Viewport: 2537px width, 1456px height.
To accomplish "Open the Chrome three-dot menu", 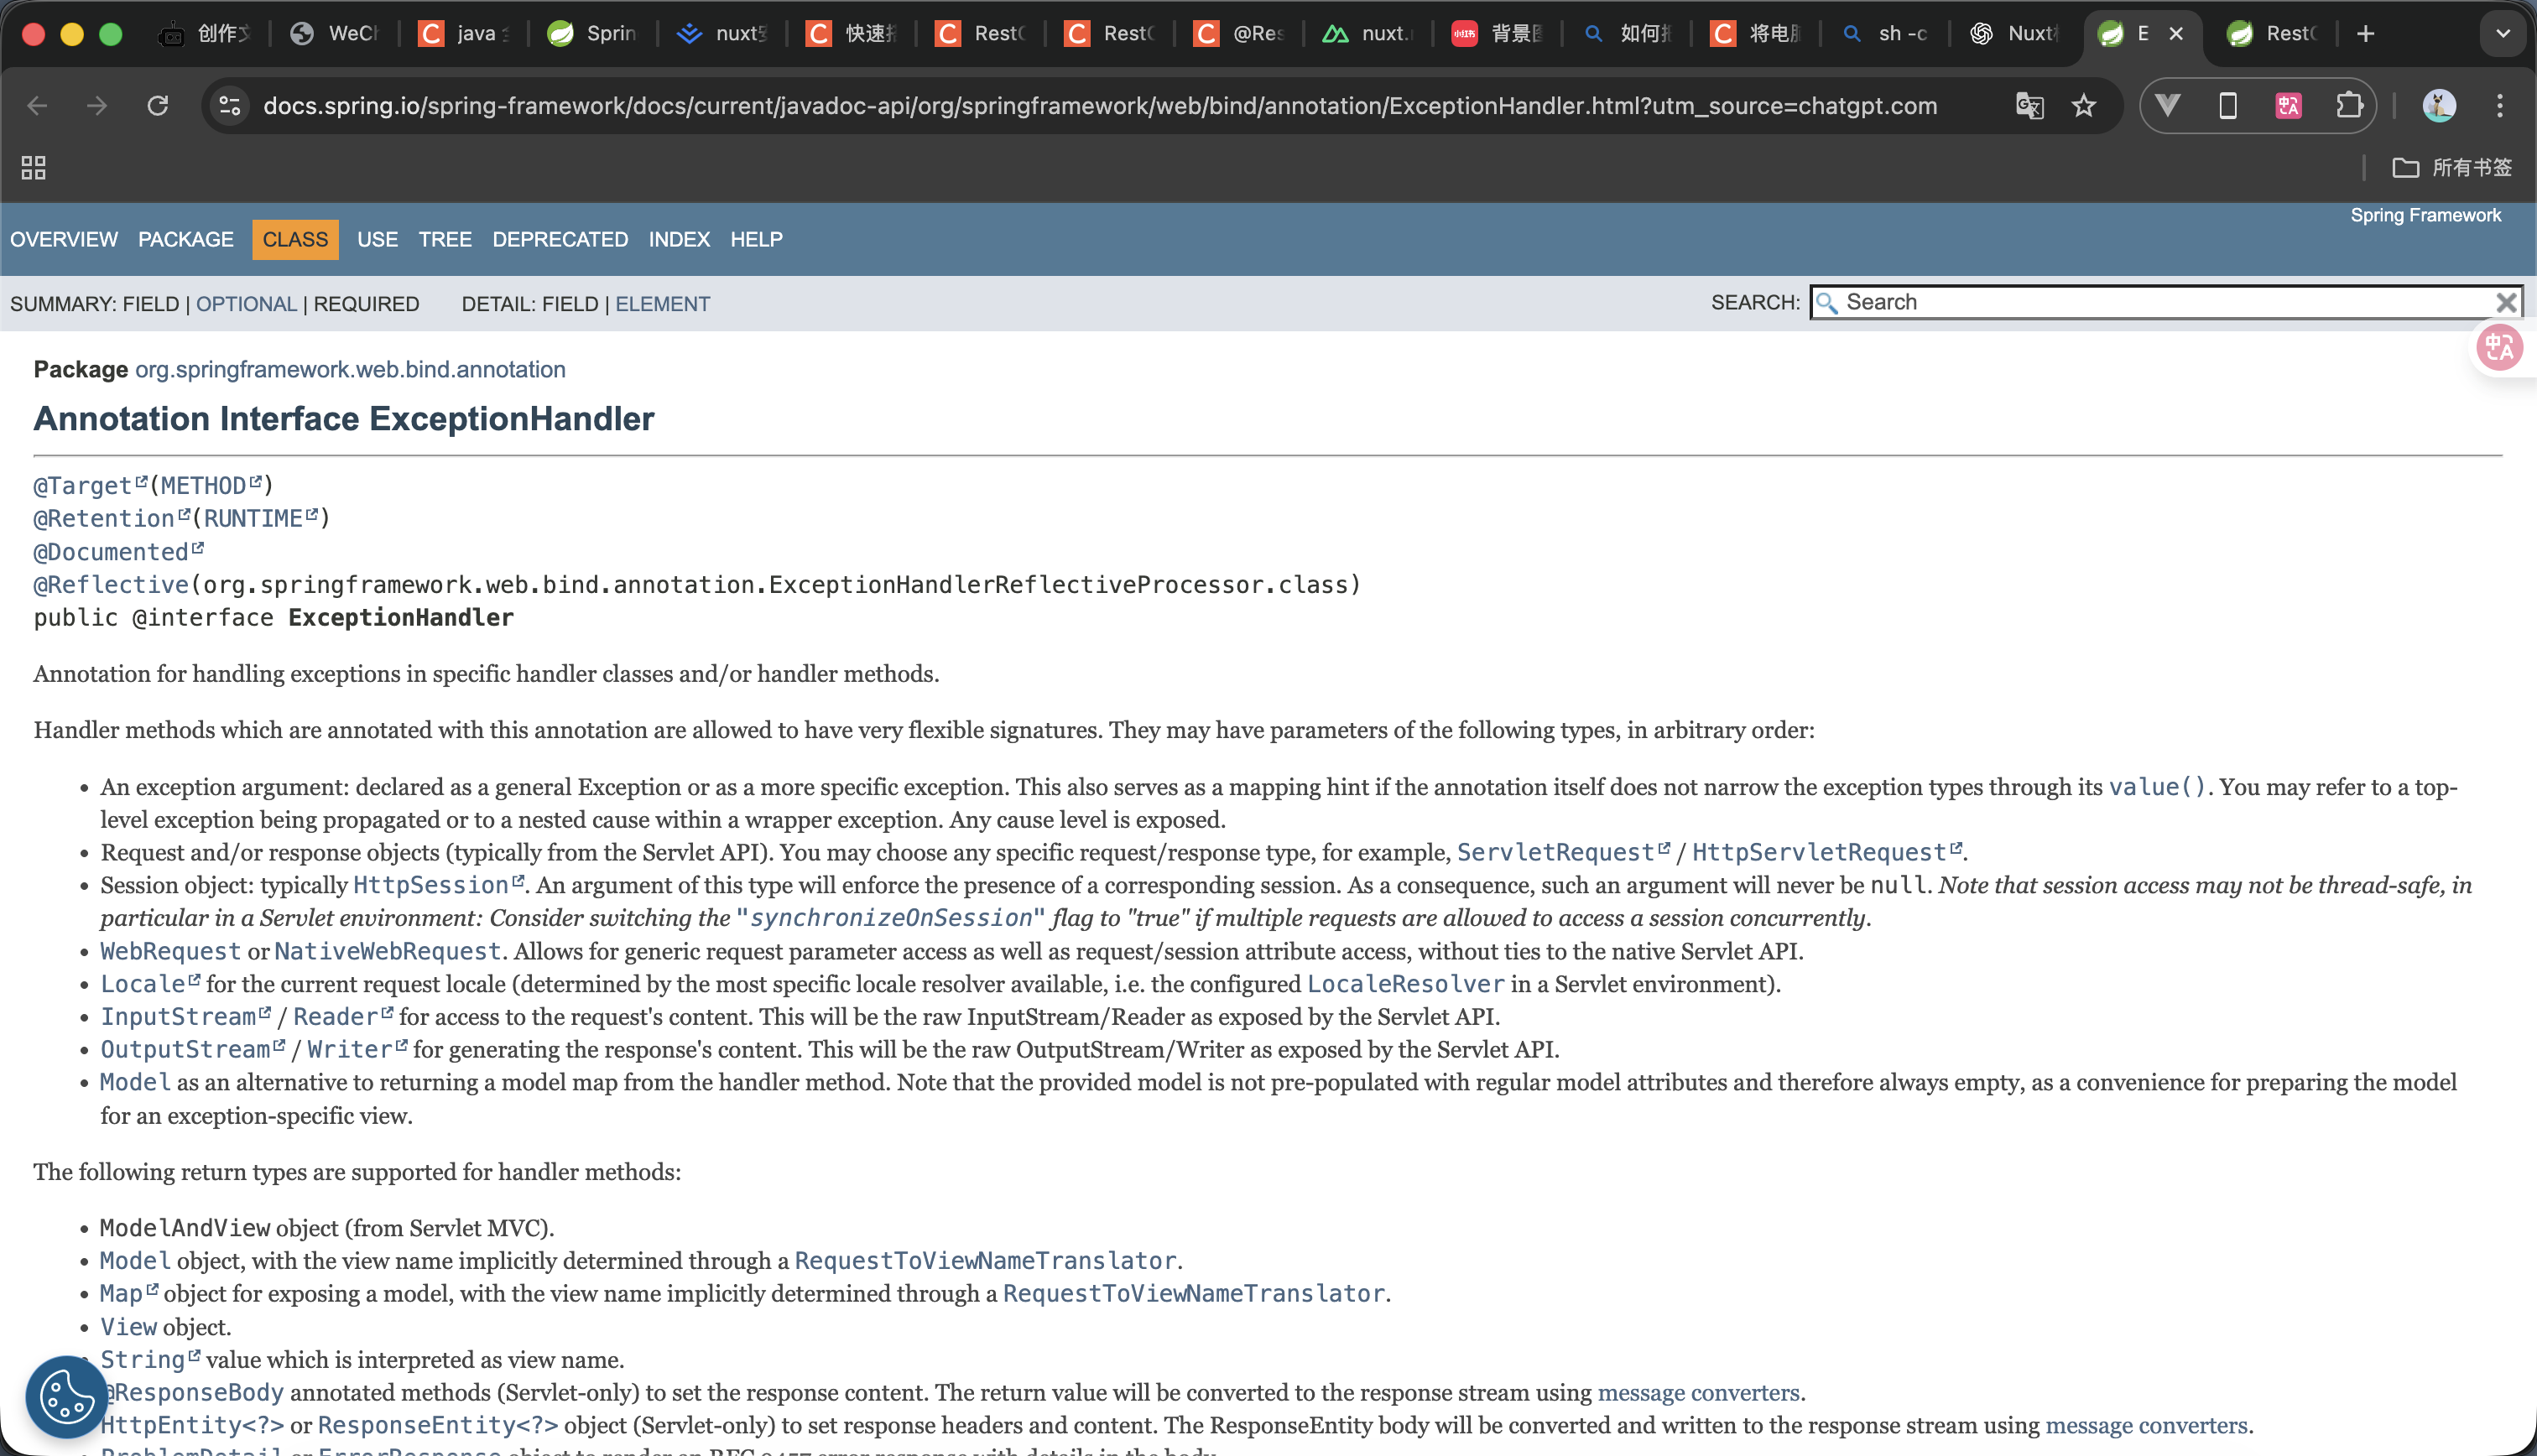I will pos(2499,106).
